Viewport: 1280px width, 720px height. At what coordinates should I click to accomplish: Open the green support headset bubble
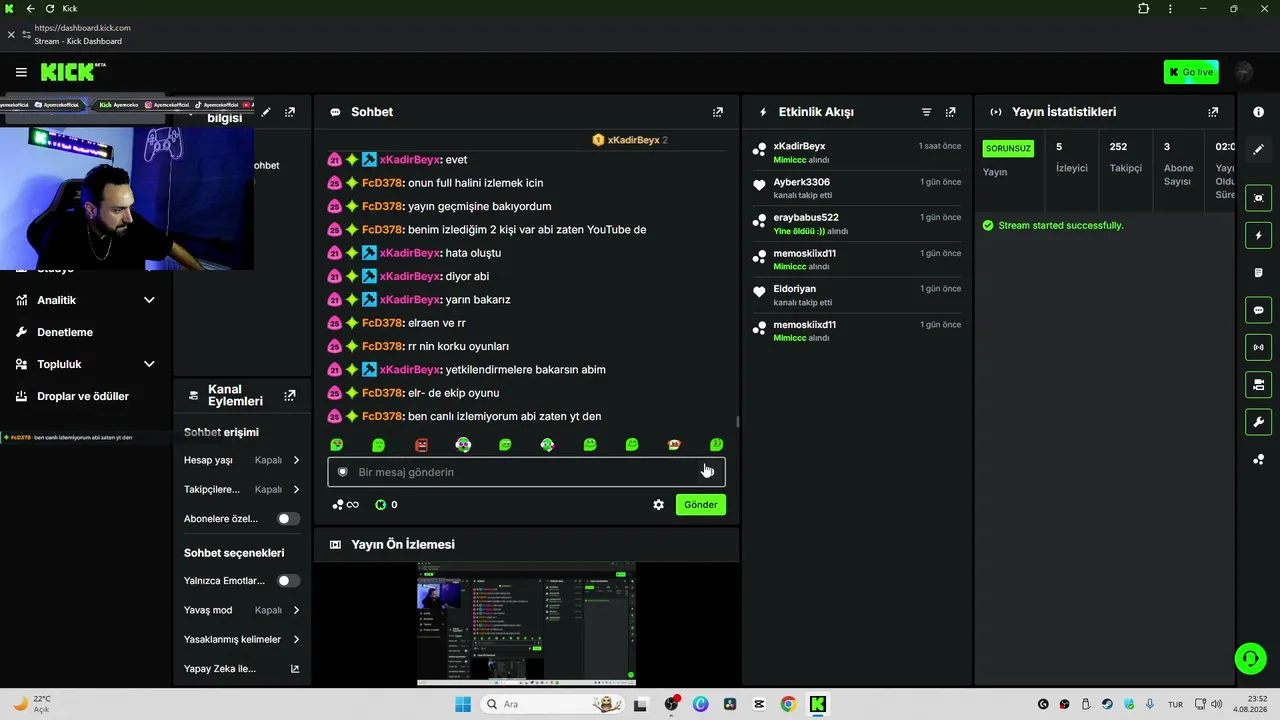pyautogui.click(x=1250, y=658)
